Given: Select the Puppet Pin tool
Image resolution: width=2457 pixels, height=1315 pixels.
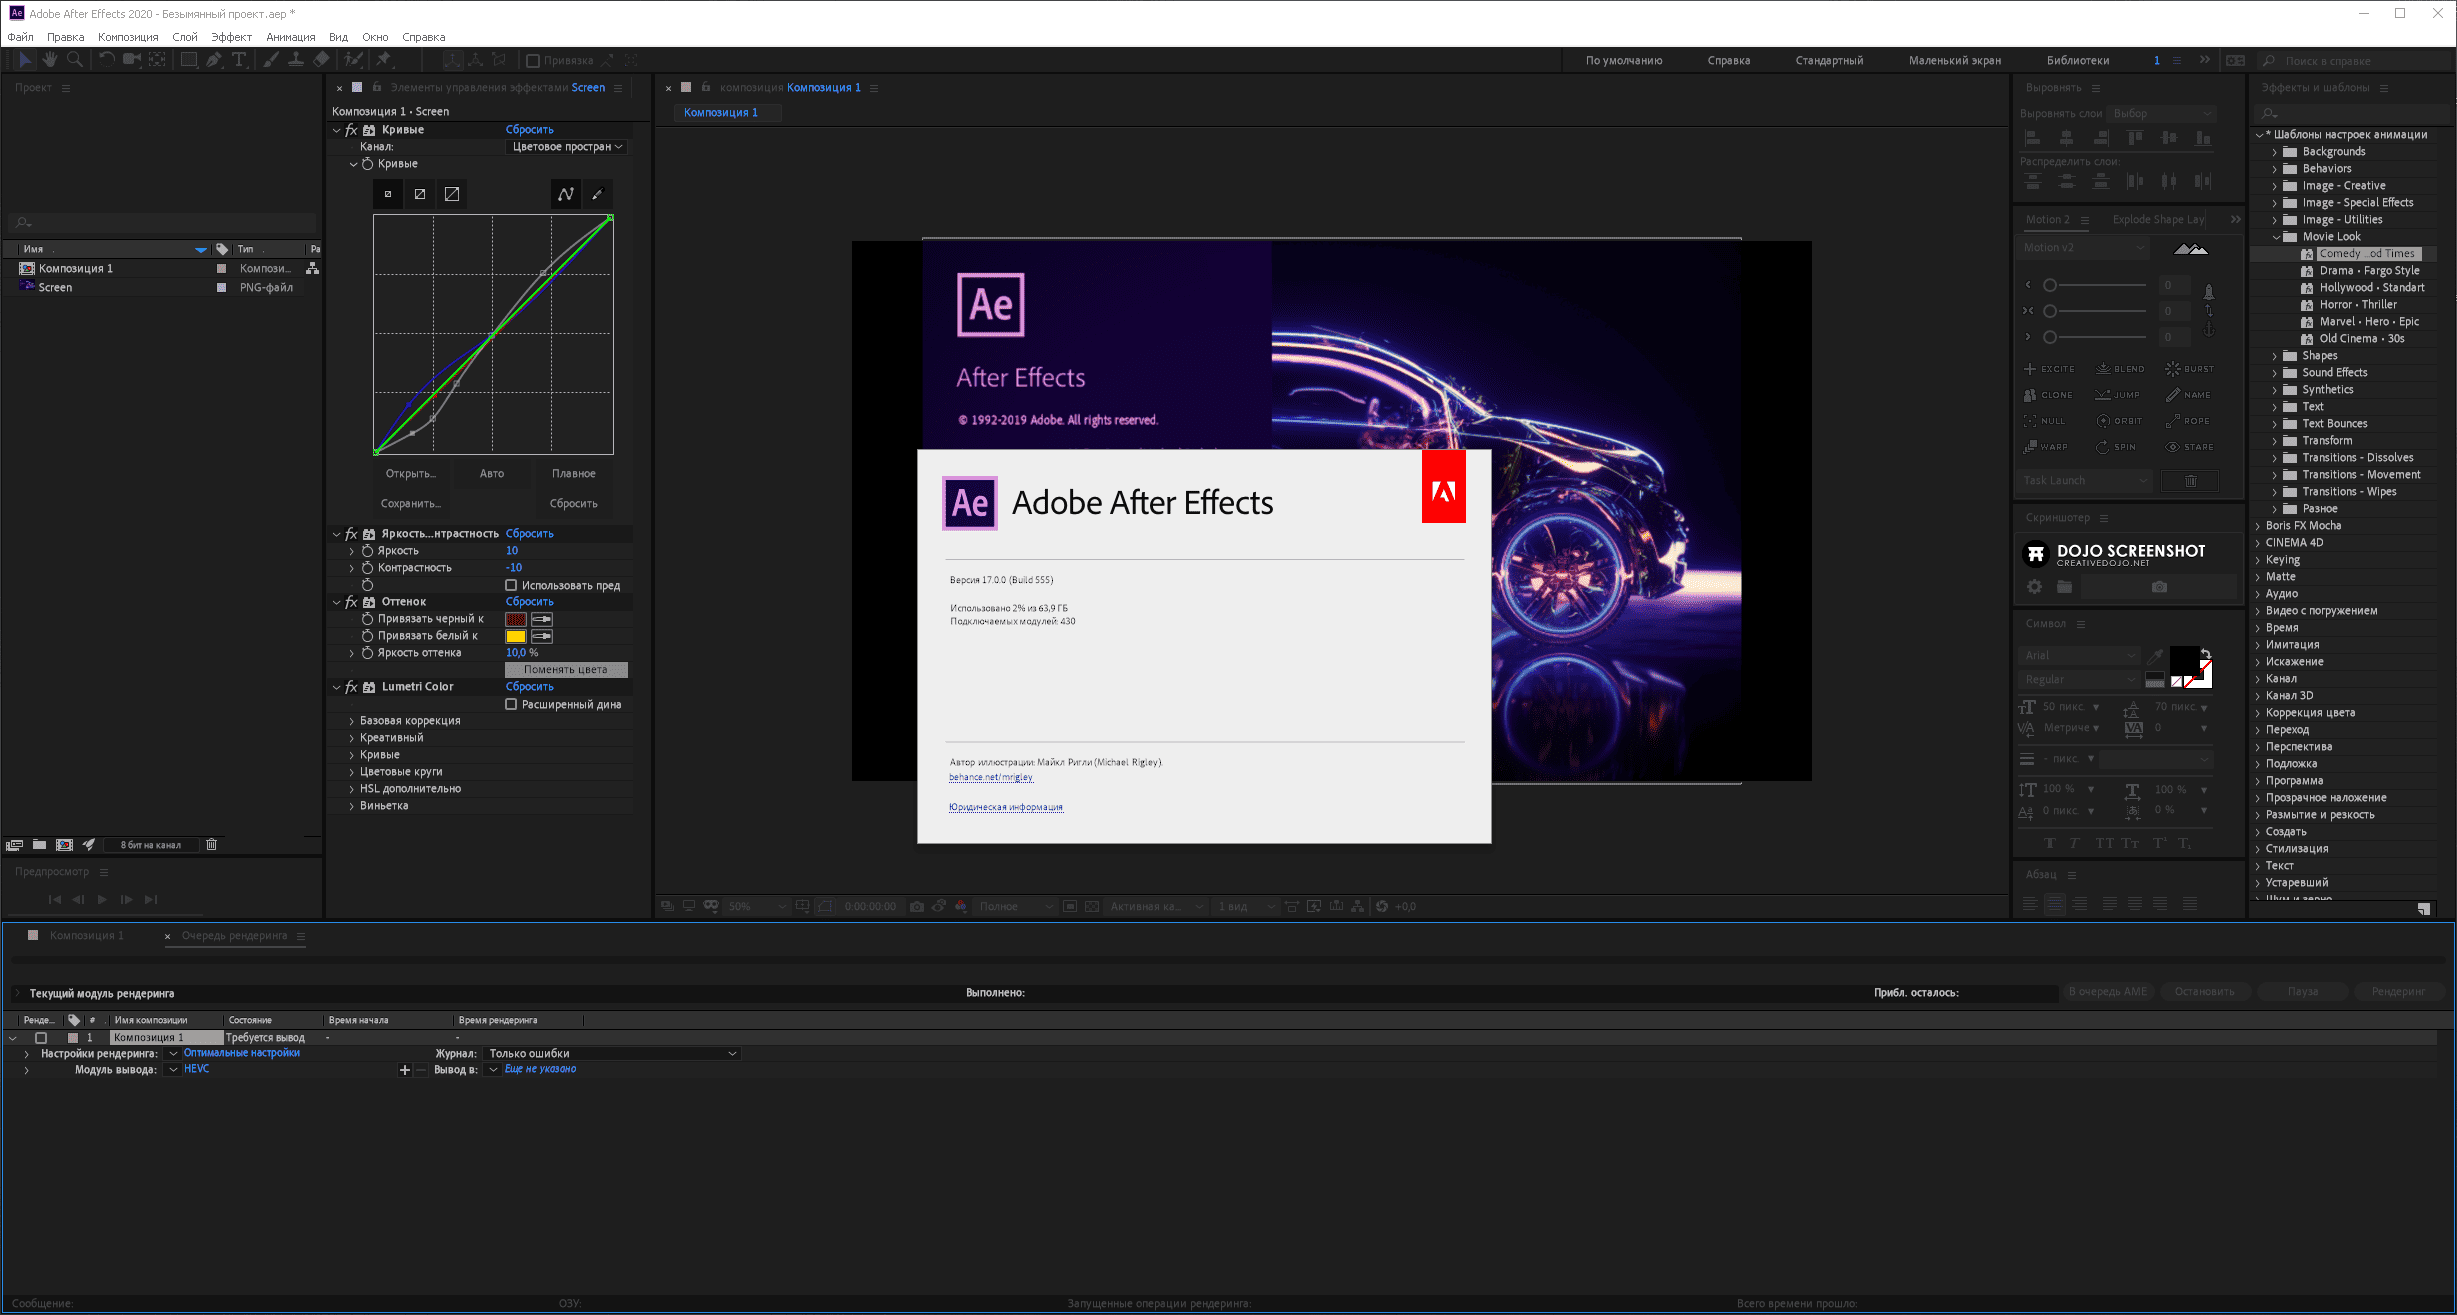Looking at the screenshot, I should (384, 60).
